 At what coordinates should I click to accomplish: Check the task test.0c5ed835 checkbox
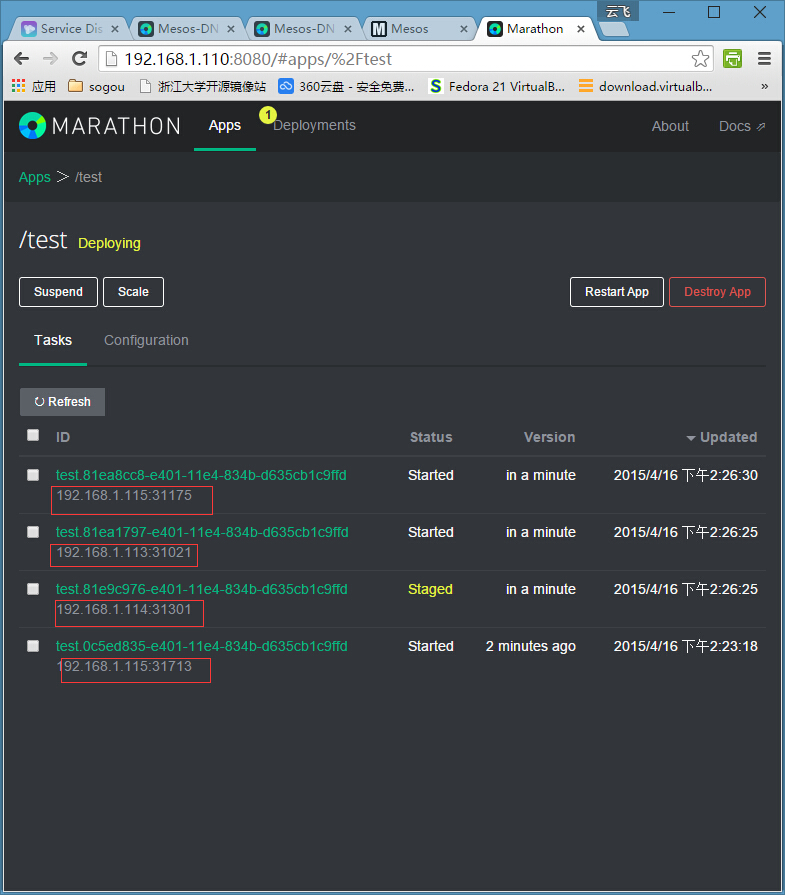pos(33,646)
